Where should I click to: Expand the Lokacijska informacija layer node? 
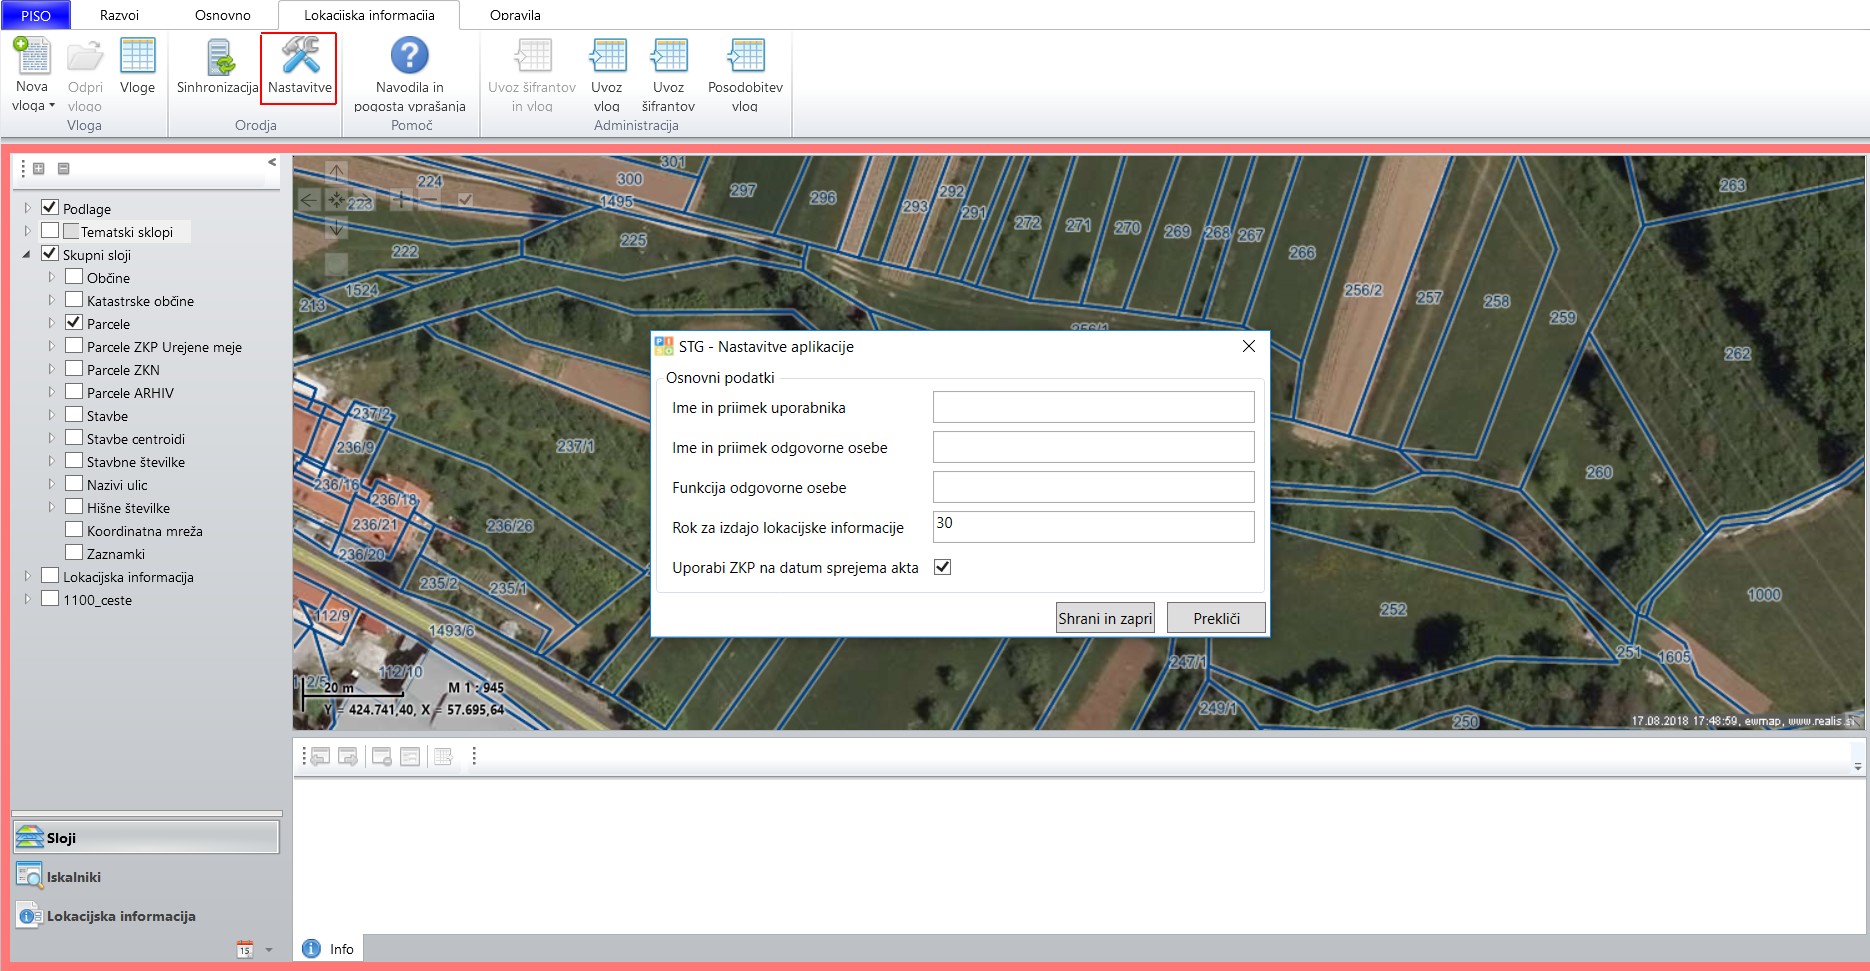27,576
